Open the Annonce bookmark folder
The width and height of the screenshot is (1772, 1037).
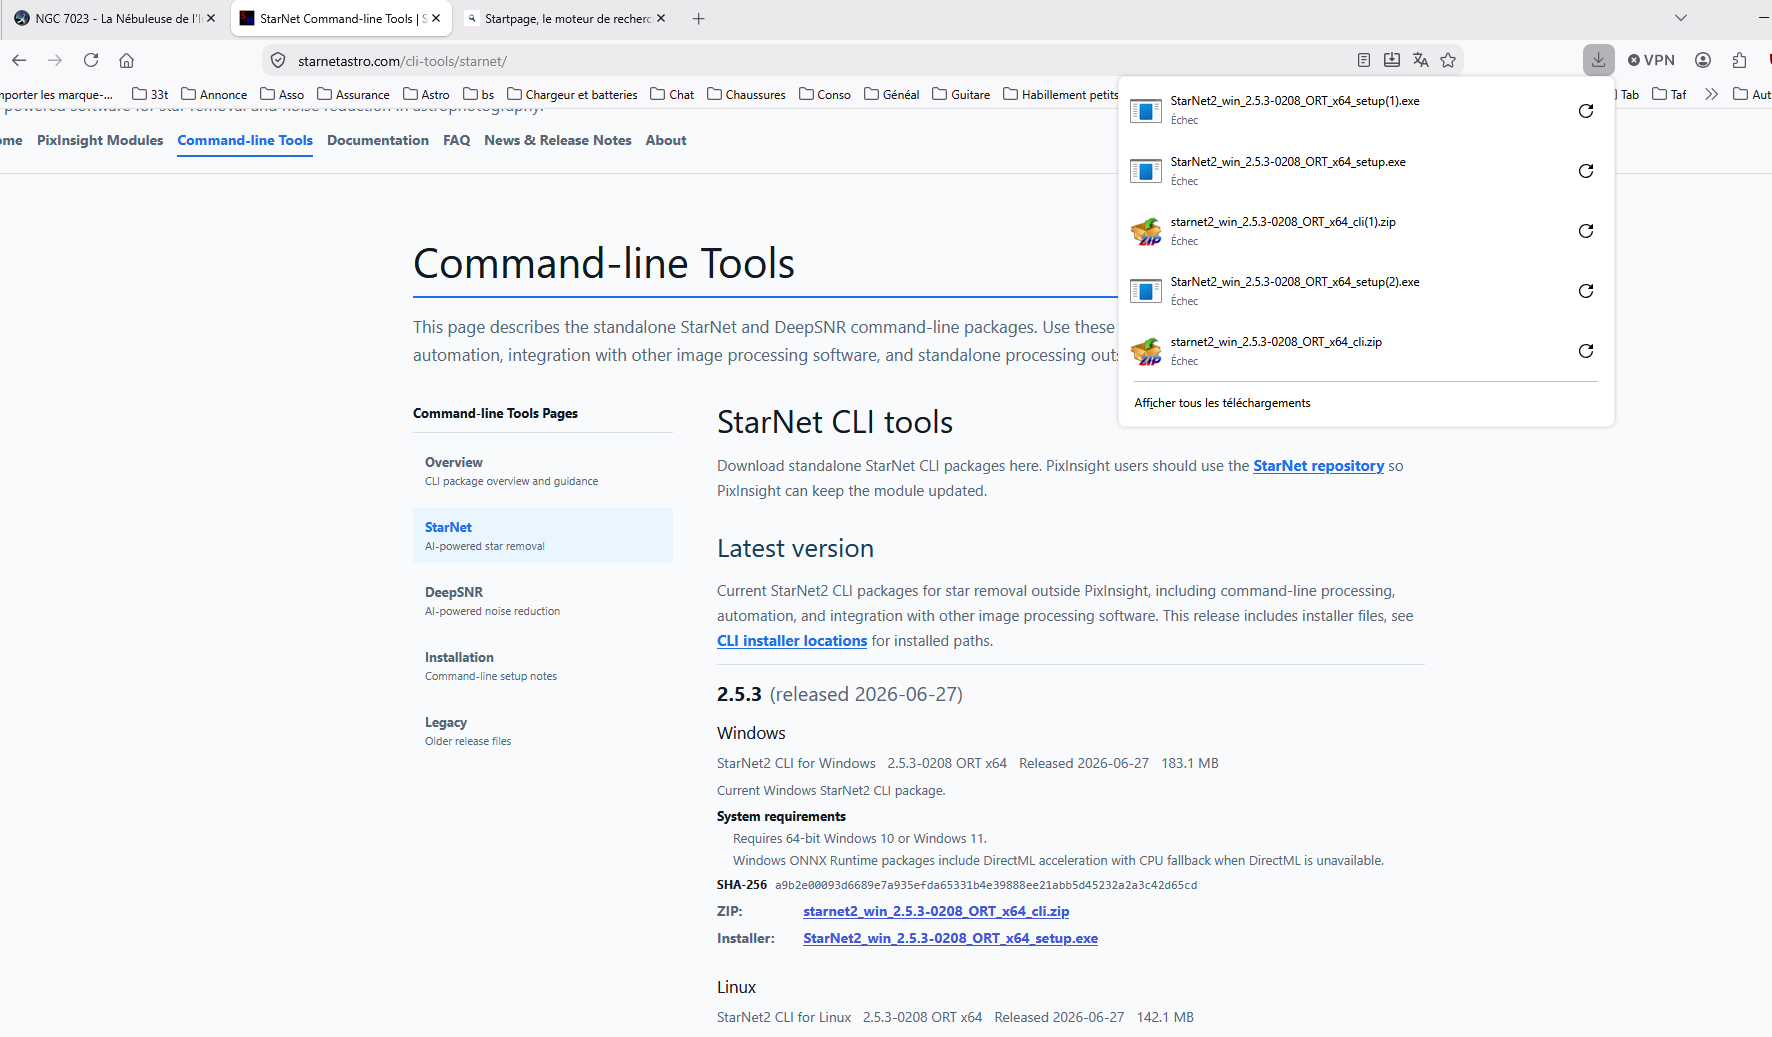pos(214,94)
